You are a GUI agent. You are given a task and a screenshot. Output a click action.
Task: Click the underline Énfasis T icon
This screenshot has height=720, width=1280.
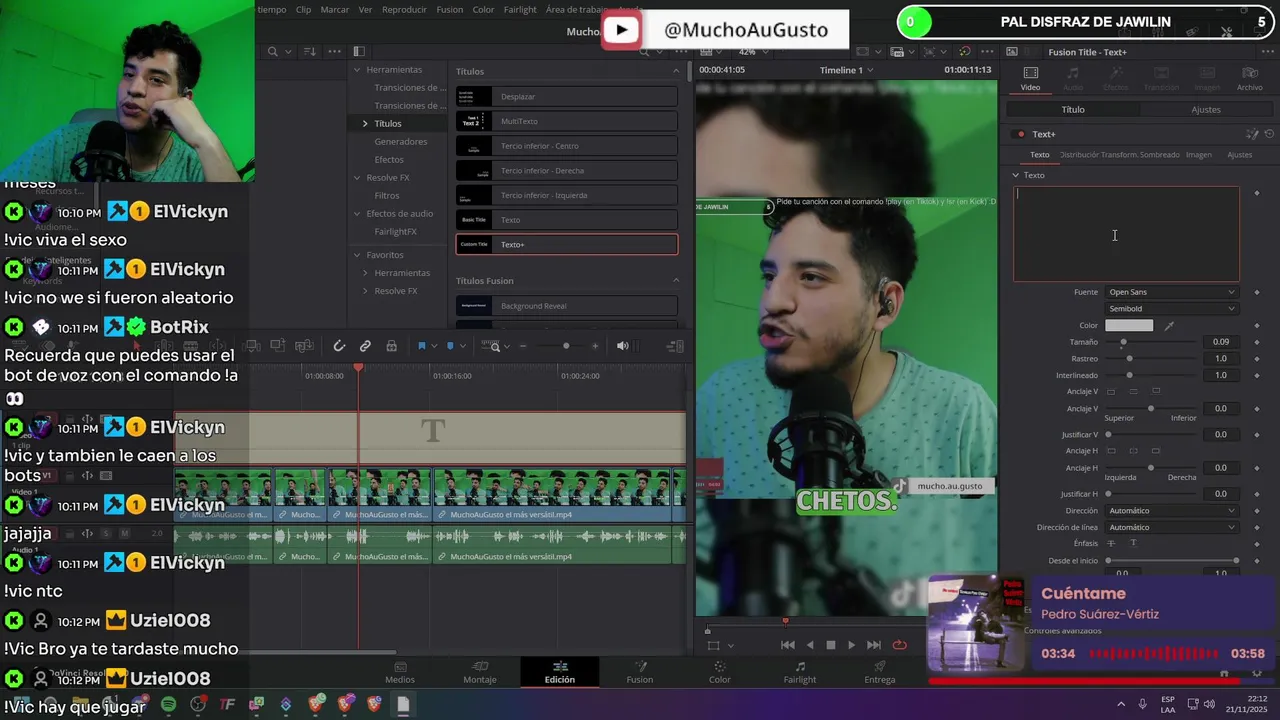pyautogui.click(x=1133, y=543)
